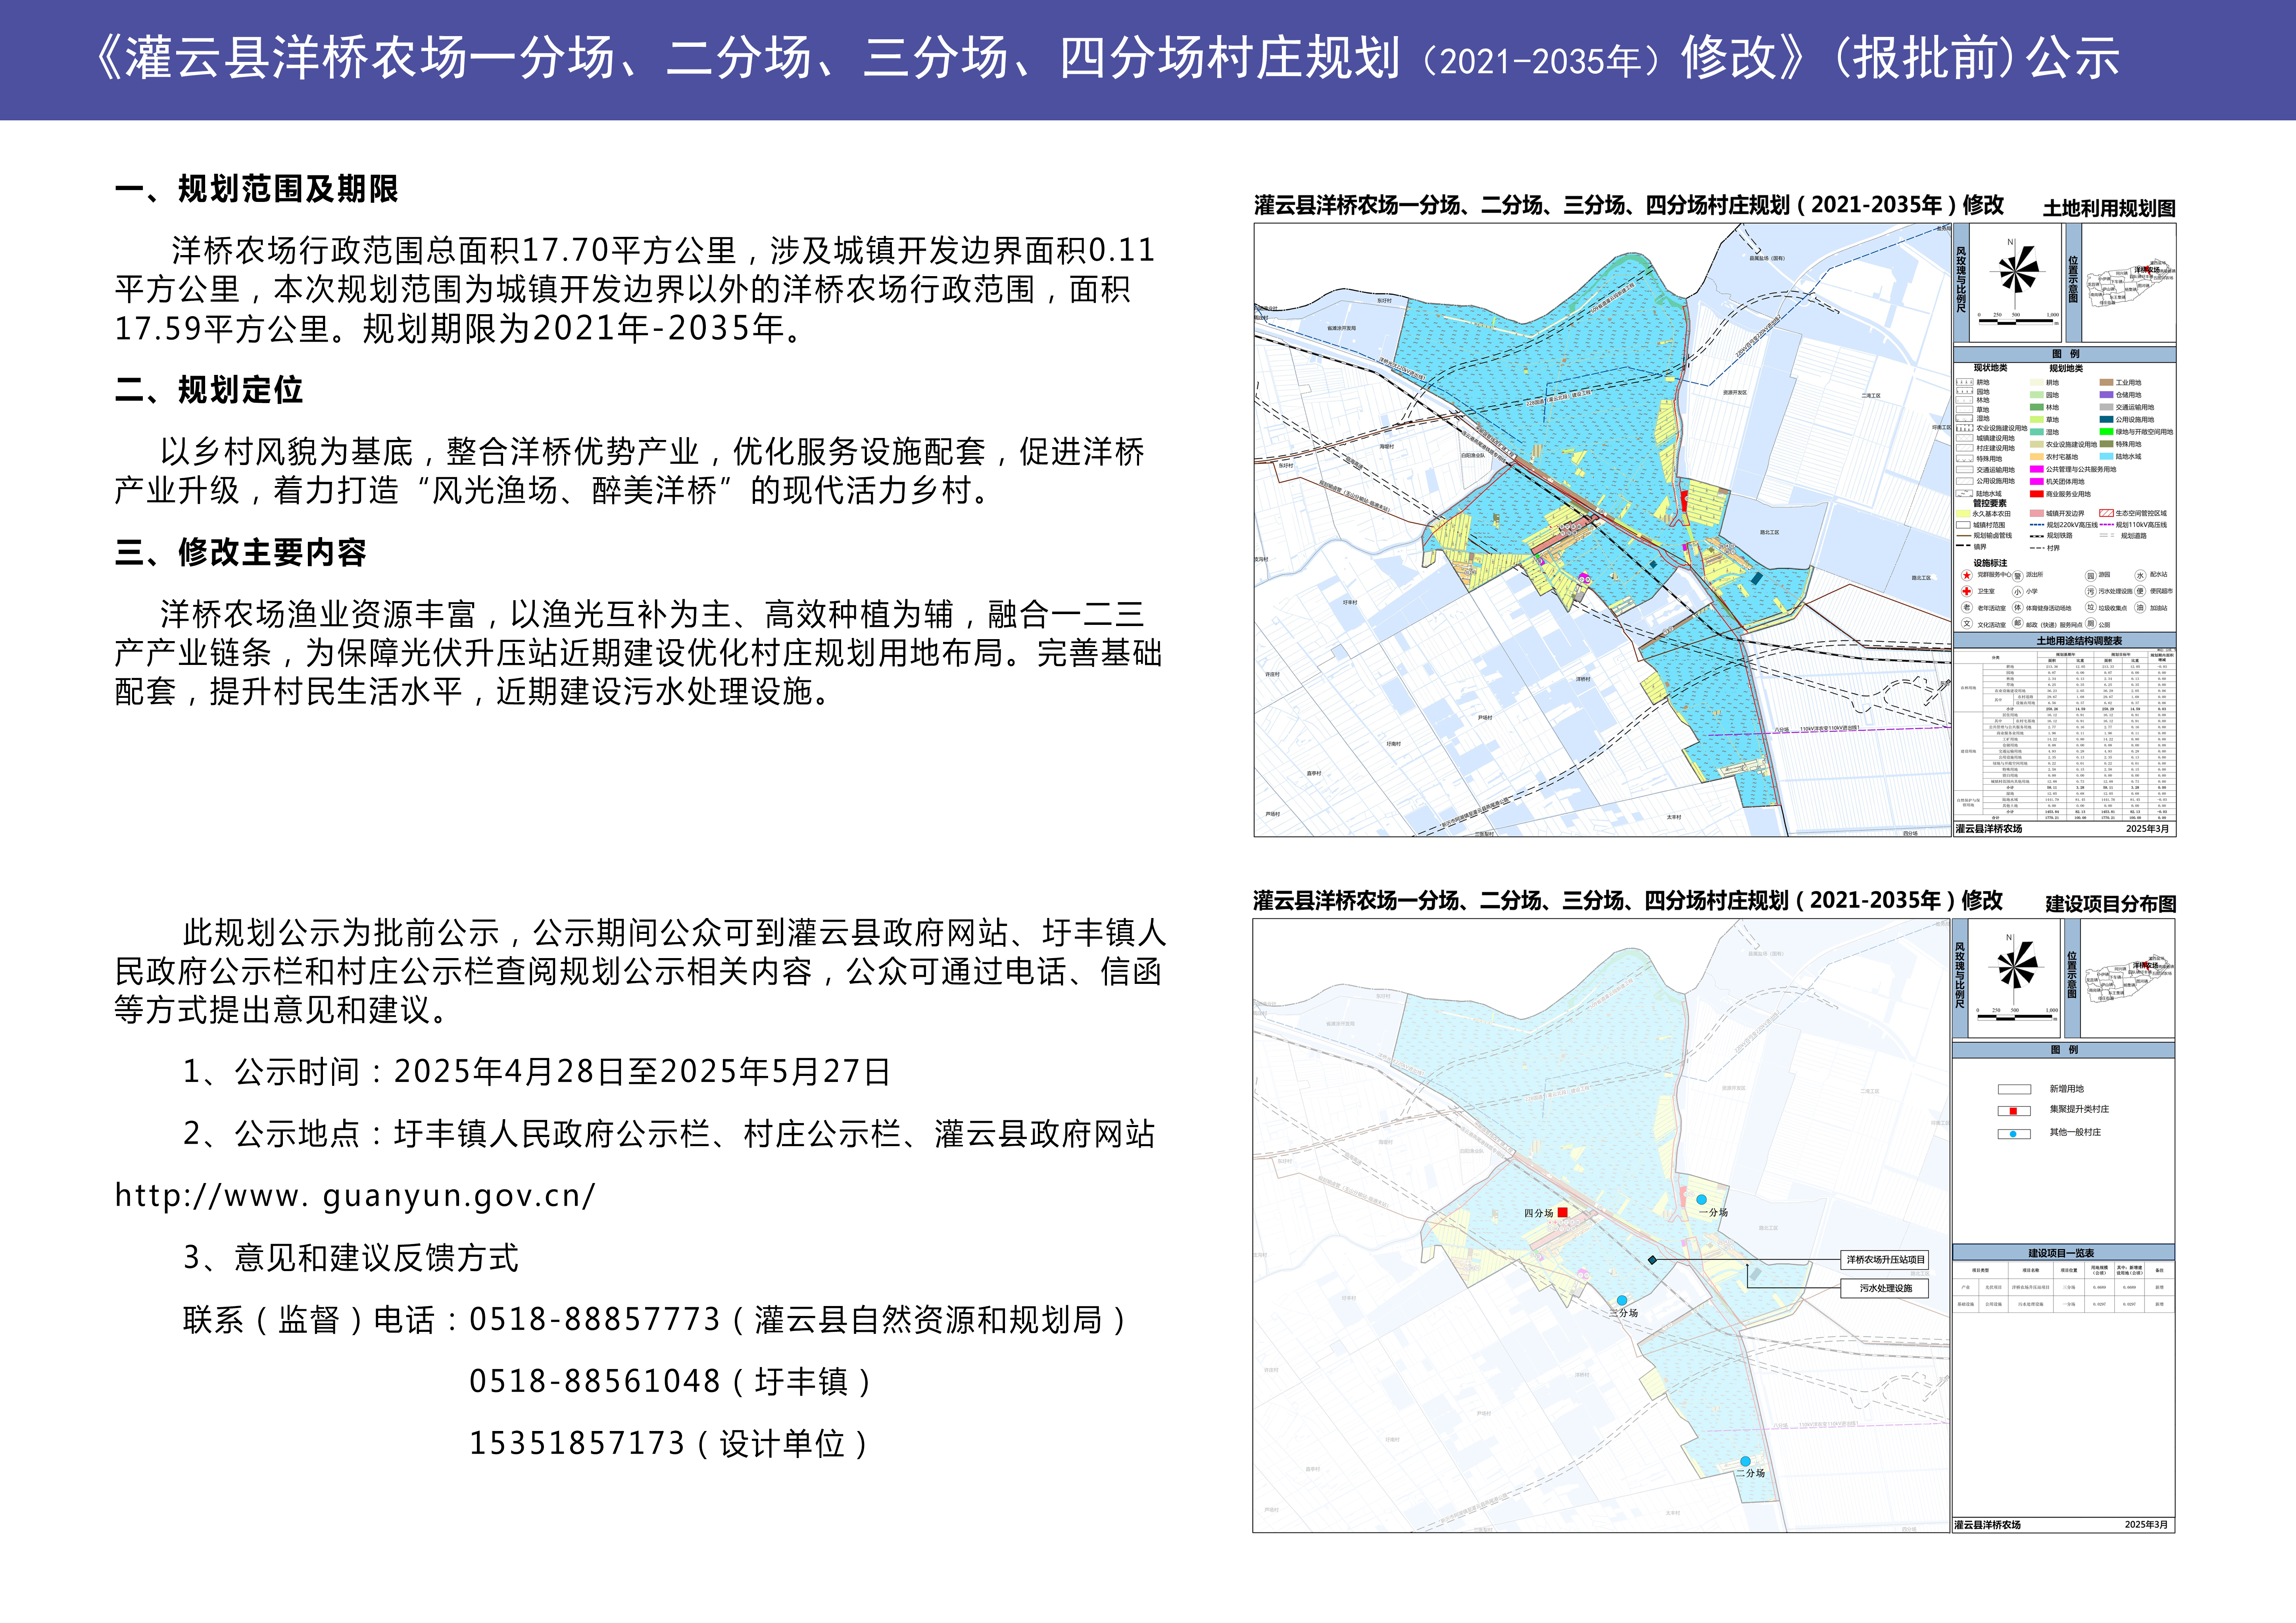Click the 加油站 油 facility icon
Screen dimensions: 2296x1623
[2141, 607]
